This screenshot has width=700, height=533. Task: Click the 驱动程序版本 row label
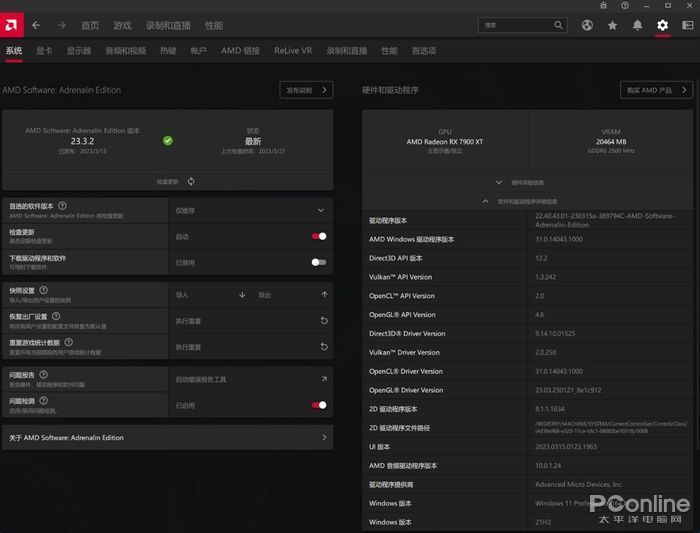coord(388,221)
